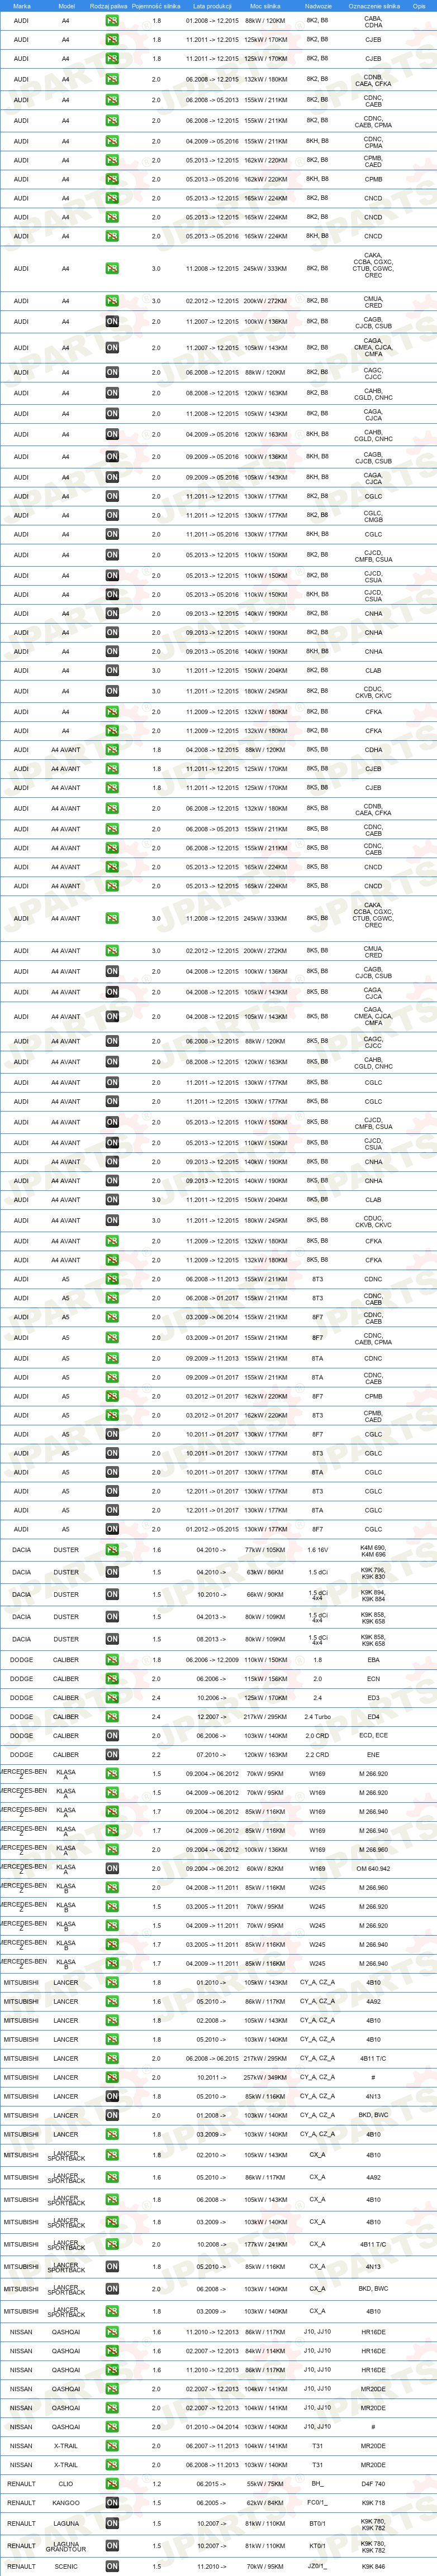Click engine code K9K 796, K9K 830

click(x=373, y=1573)
